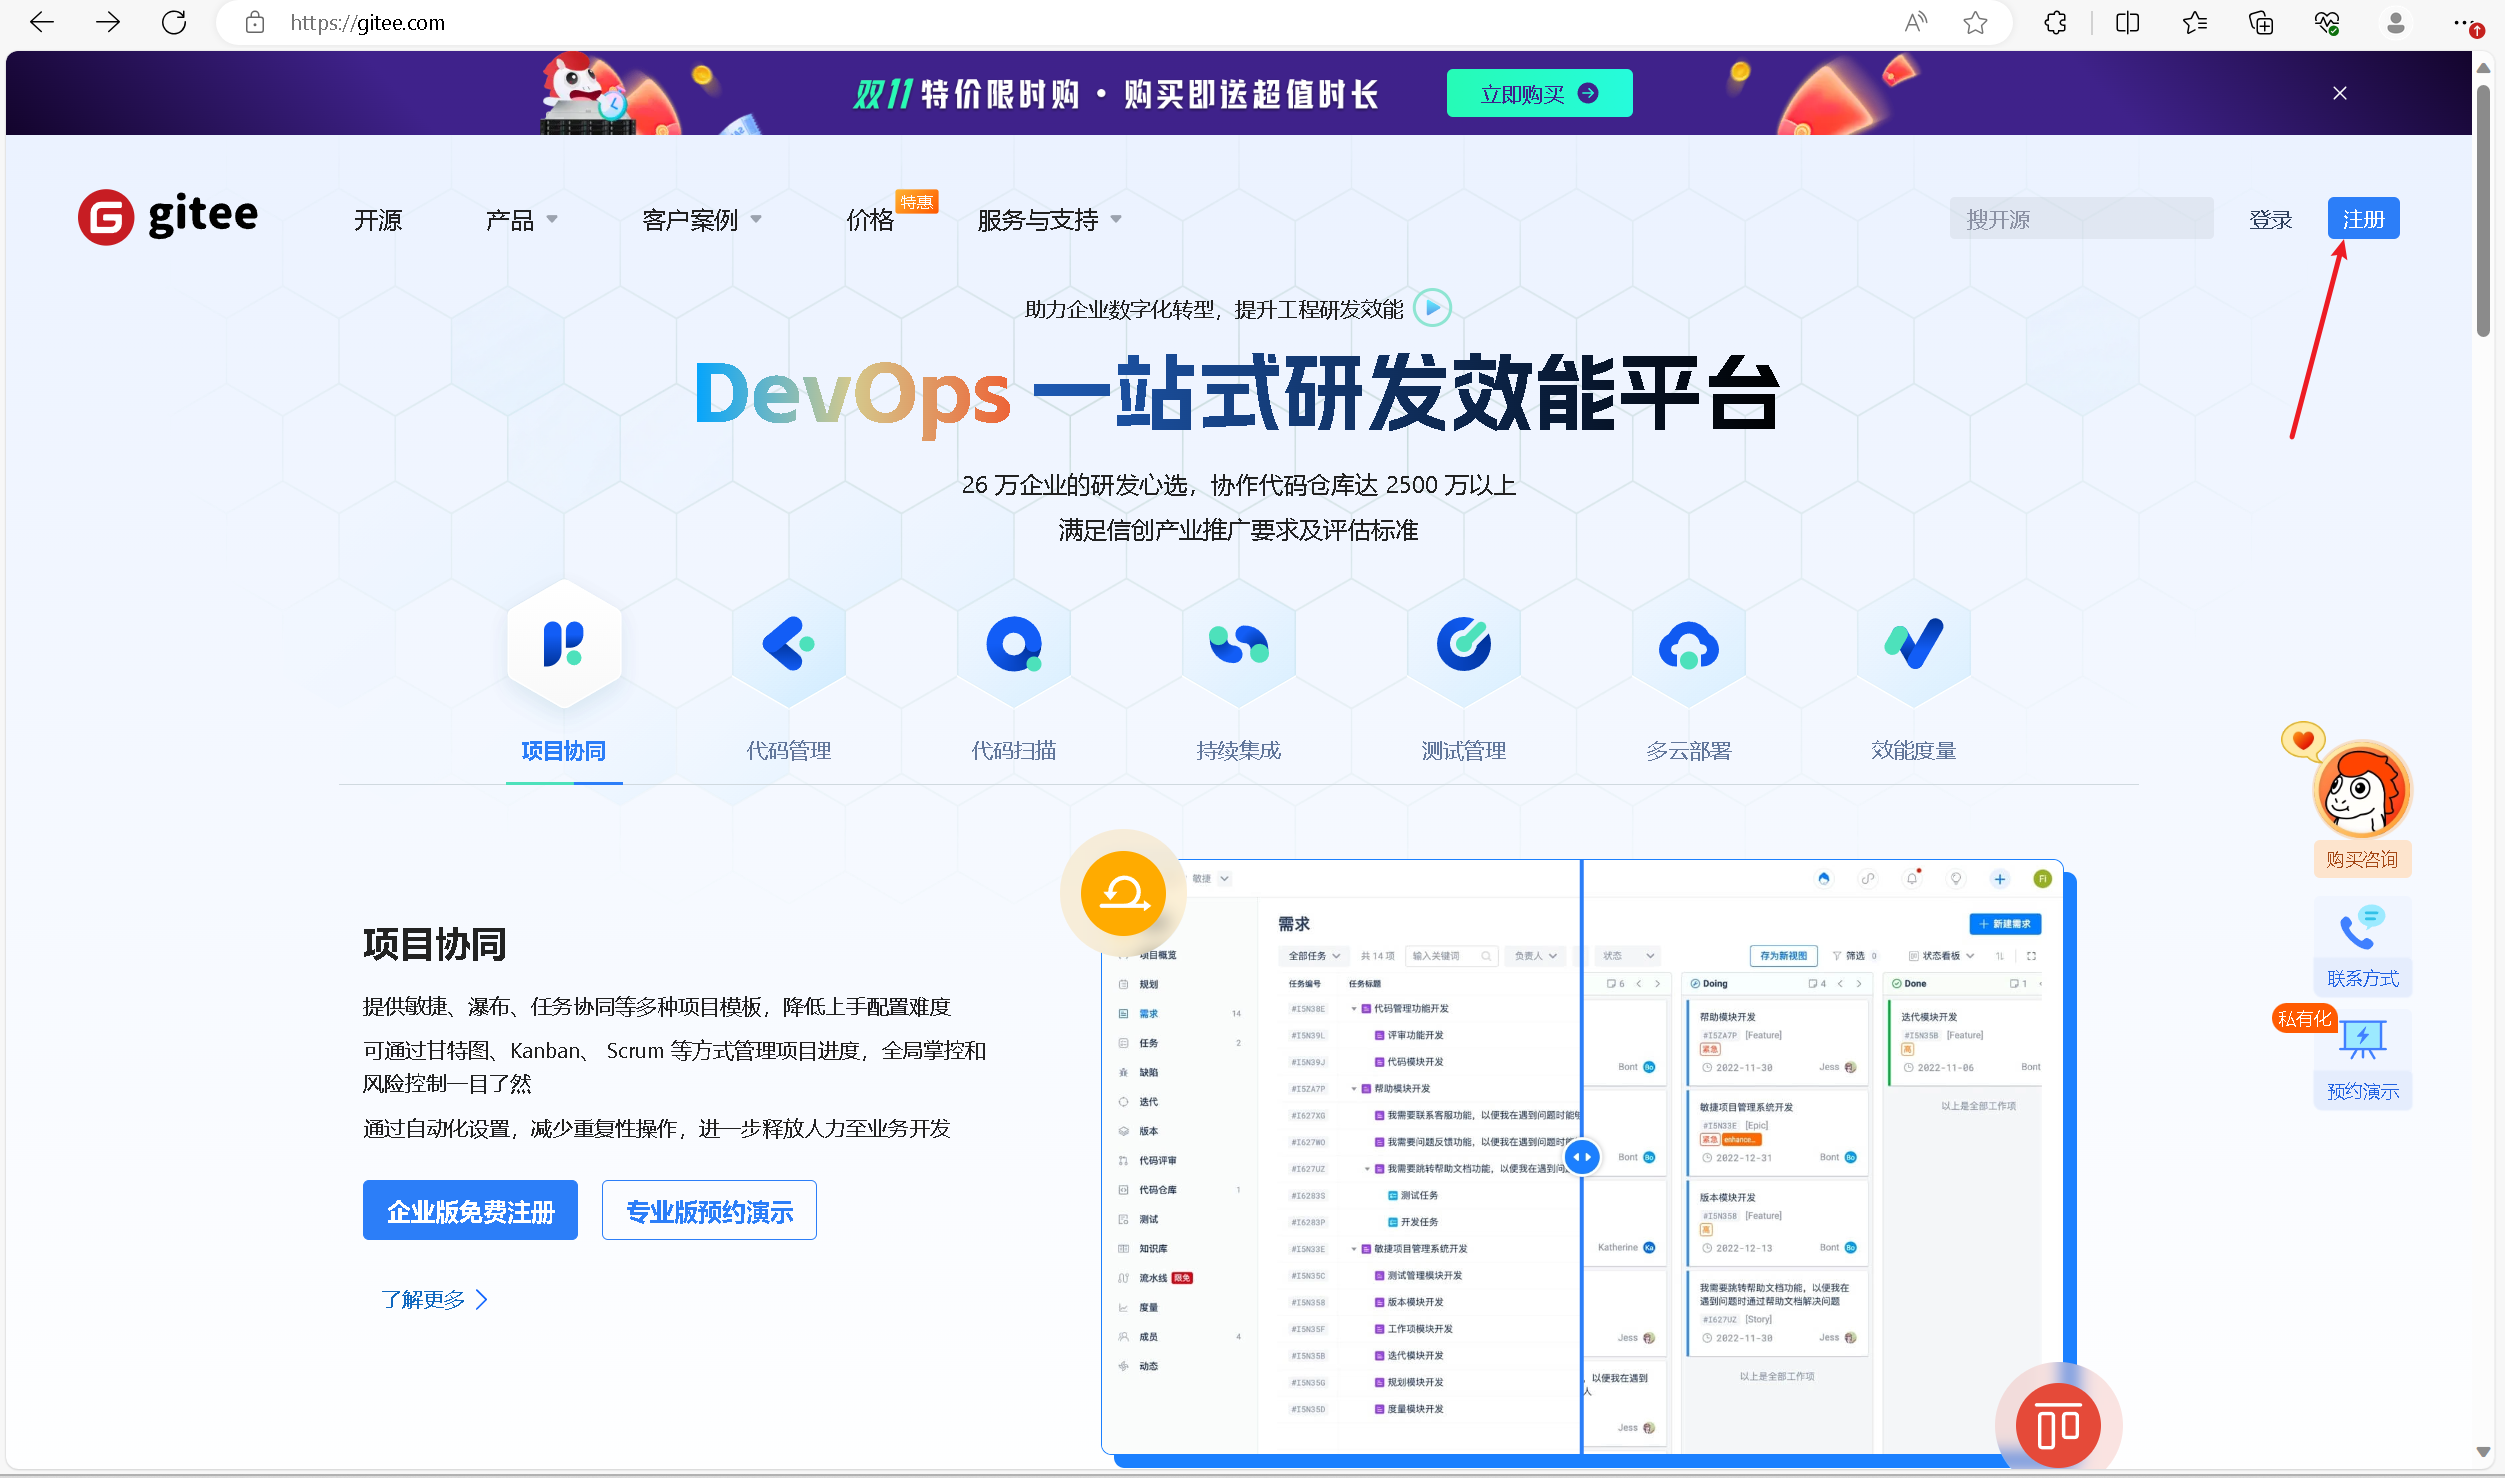Click the 预约演示 presentation icon
2505x1478 pixels.
(2362, 1040)
